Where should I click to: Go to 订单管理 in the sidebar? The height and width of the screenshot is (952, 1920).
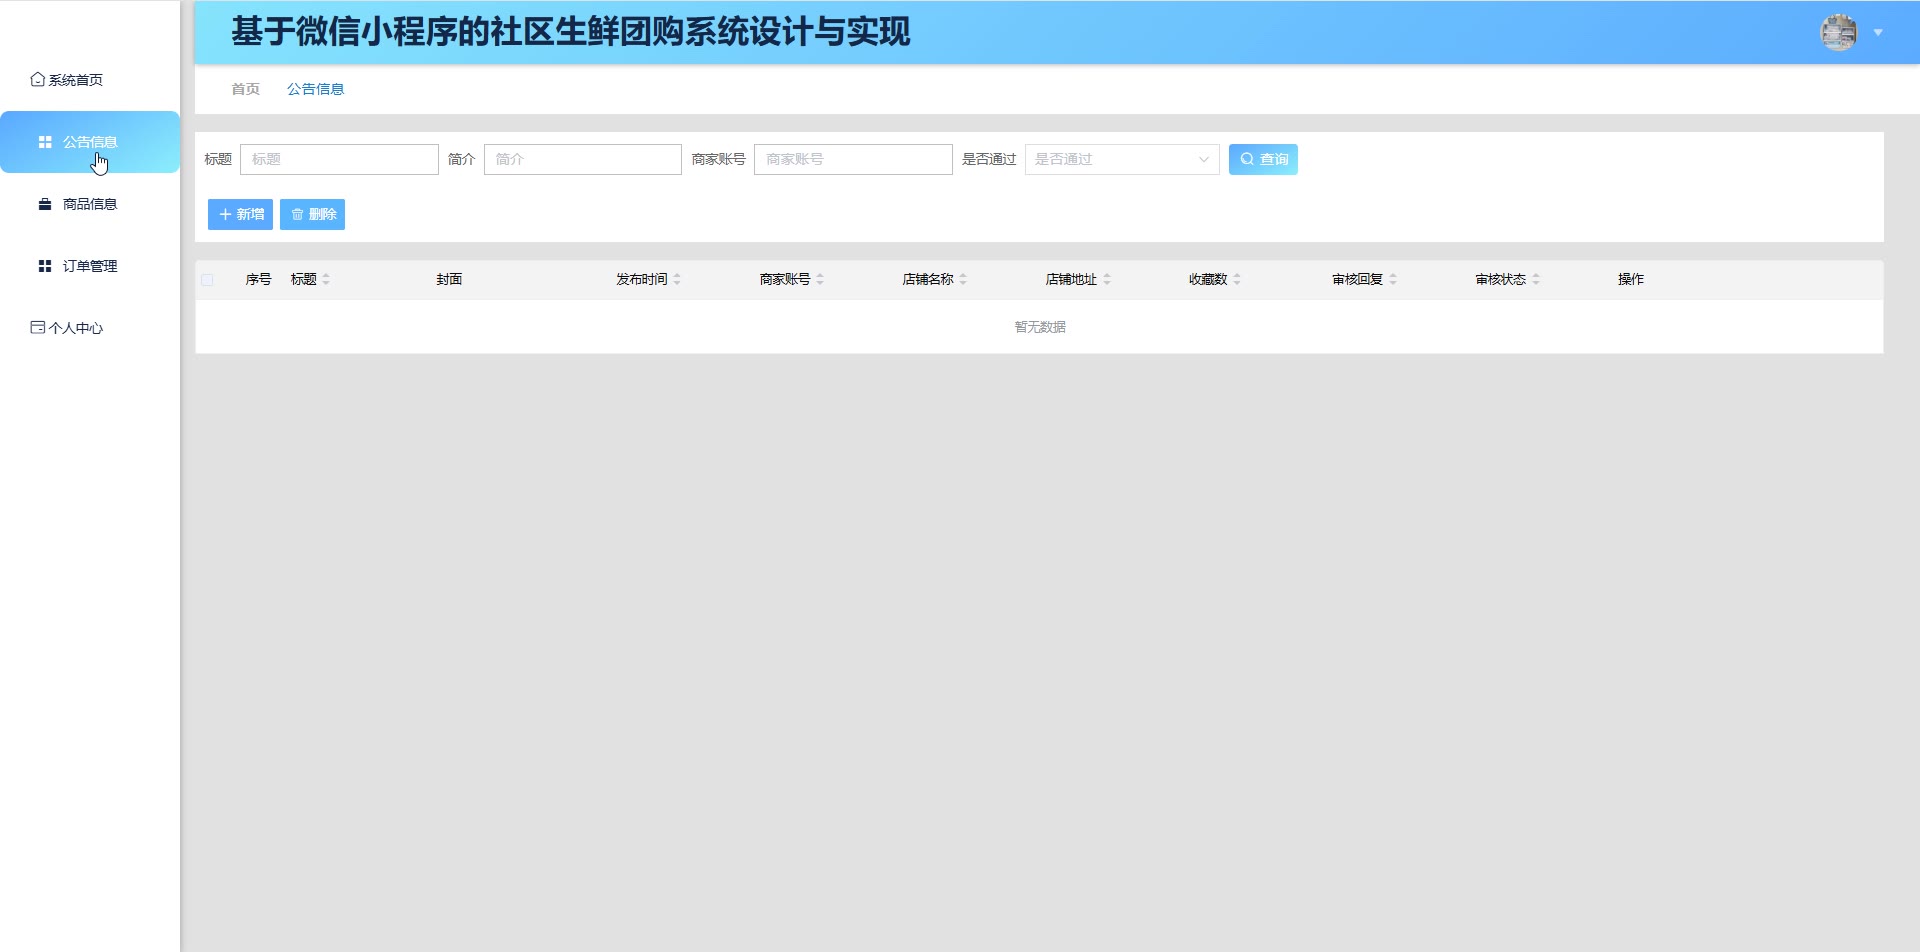click(90, 266)
